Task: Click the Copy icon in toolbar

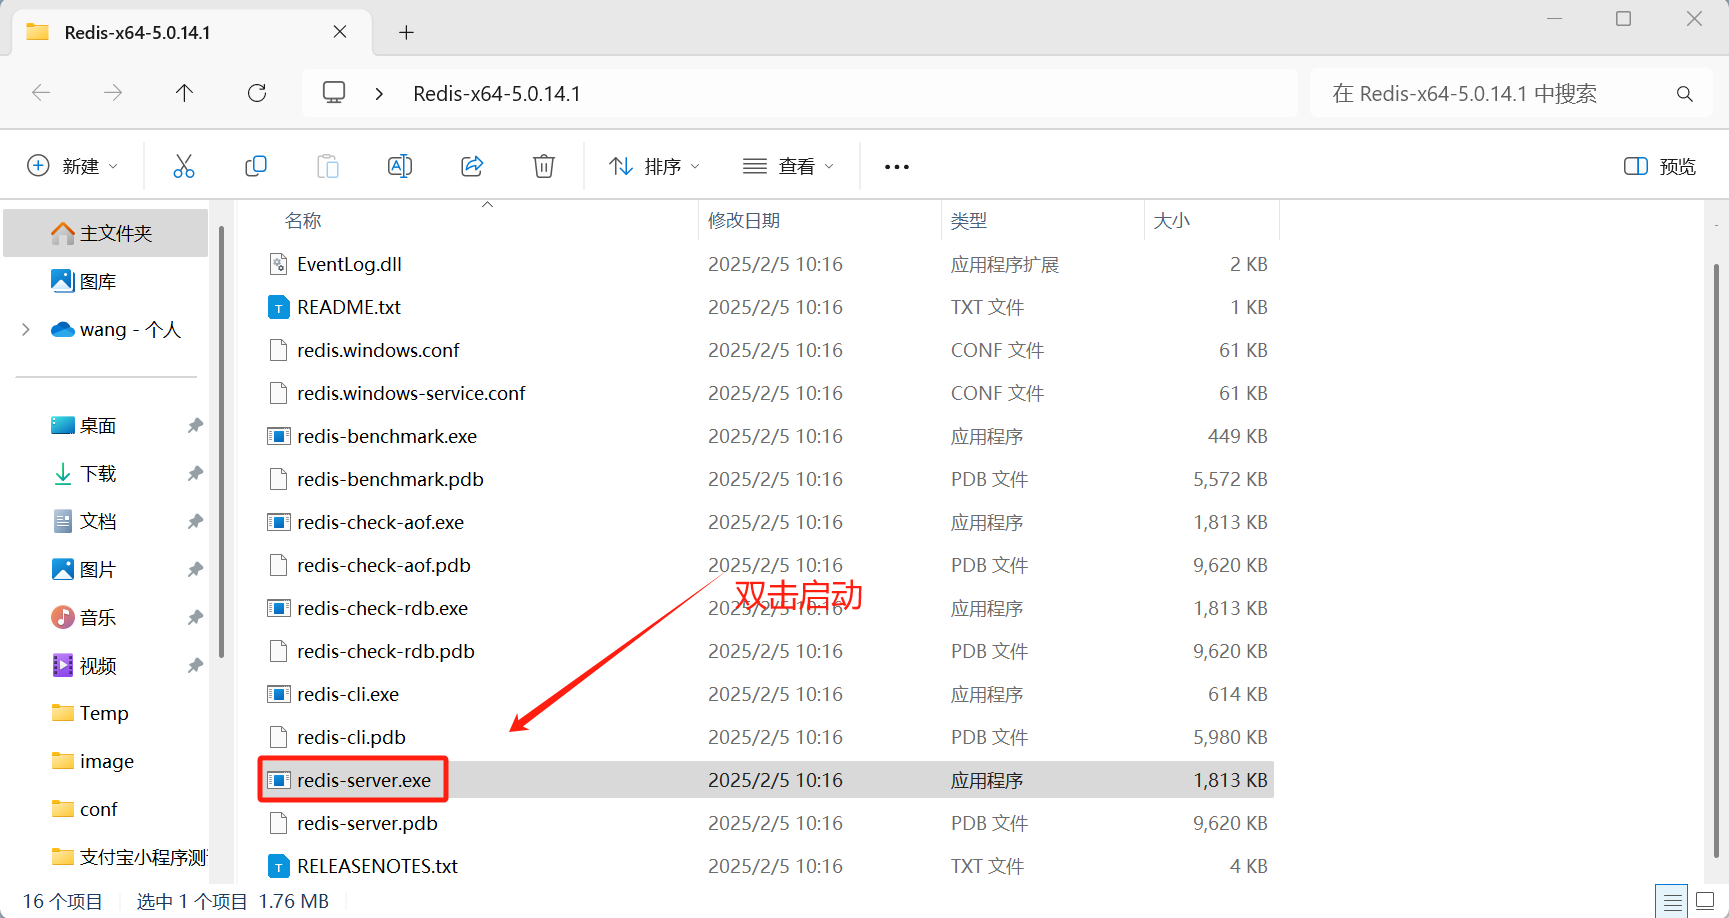Action: coord(256,166)
